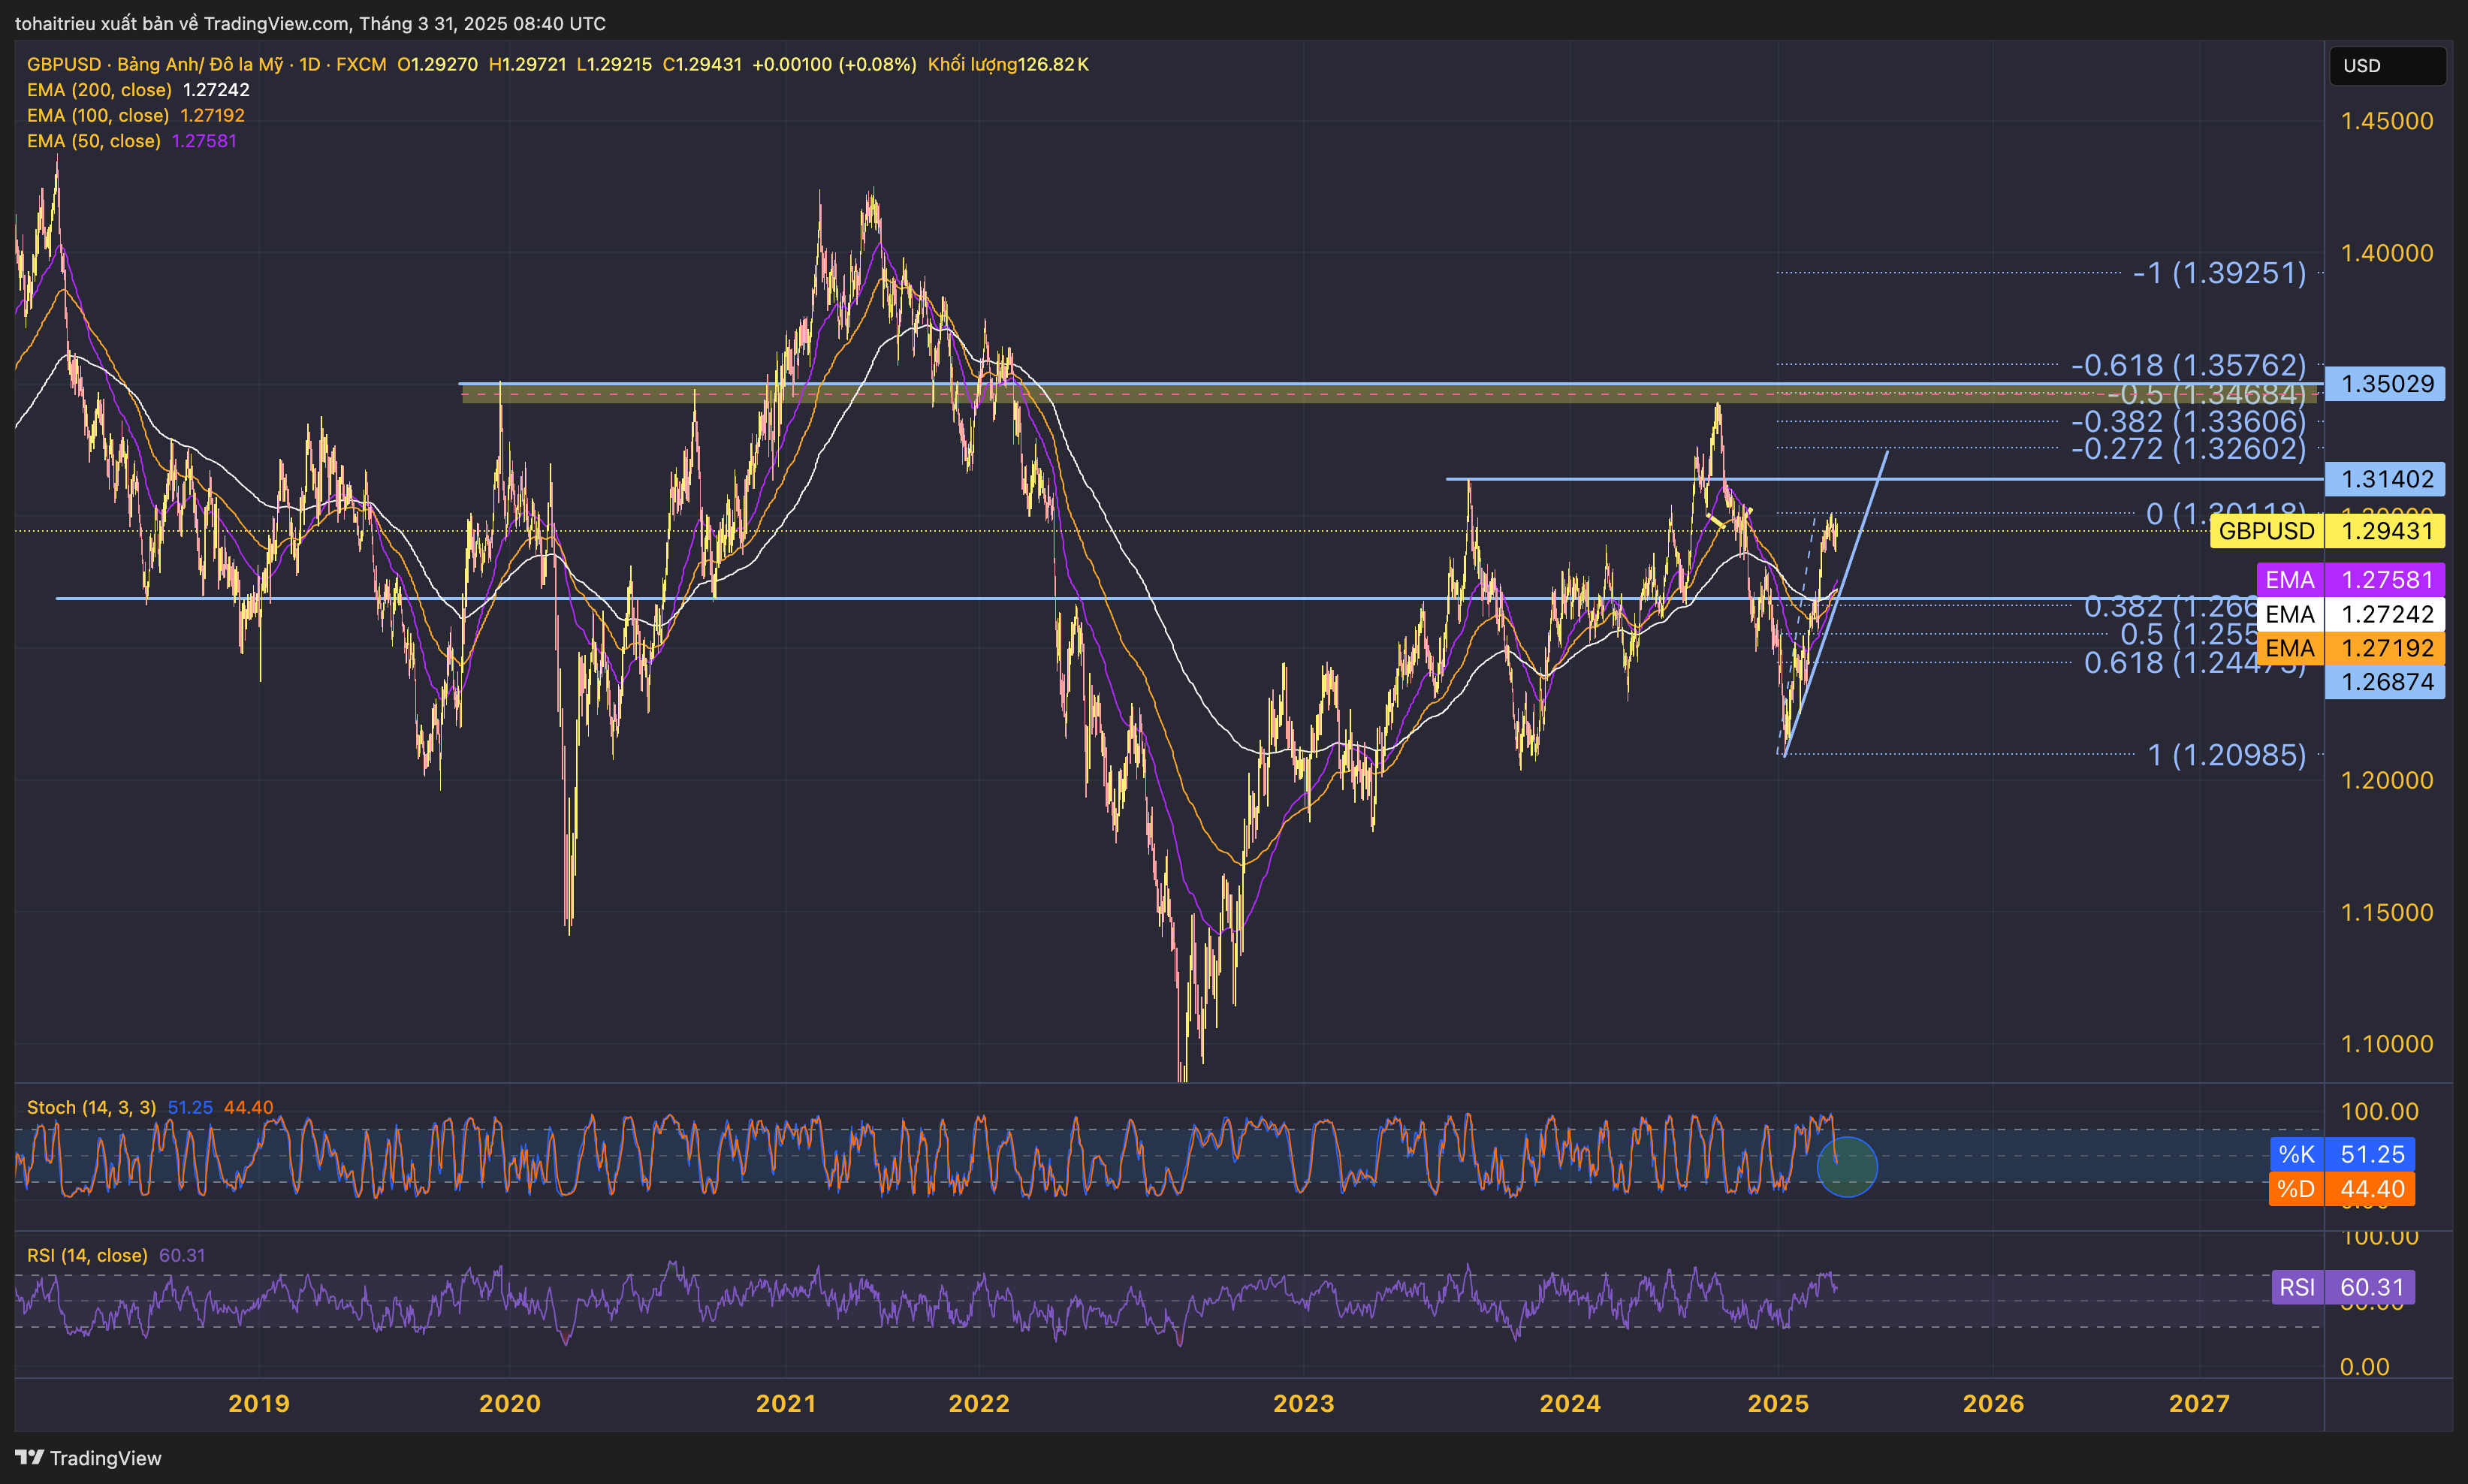
Task: Select Fibonacci level -1 (1.39251)
Action: (2219, 273)
